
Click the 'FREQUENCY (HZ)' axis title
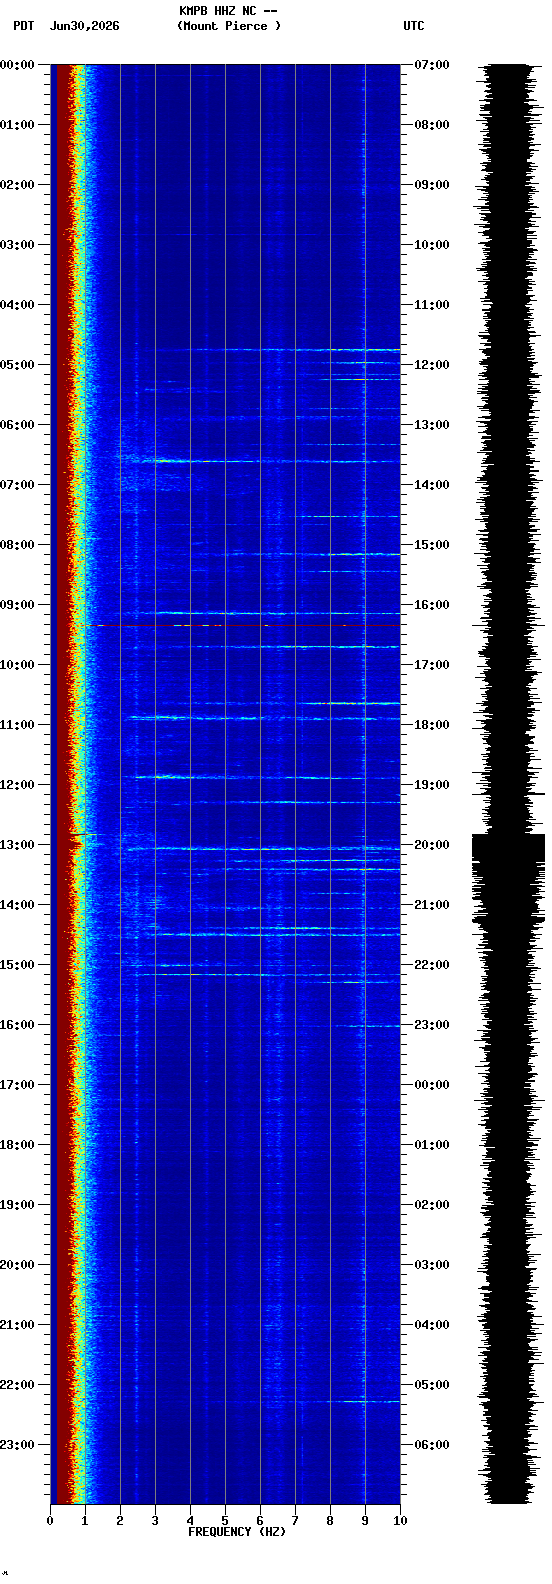point(237,1532)
